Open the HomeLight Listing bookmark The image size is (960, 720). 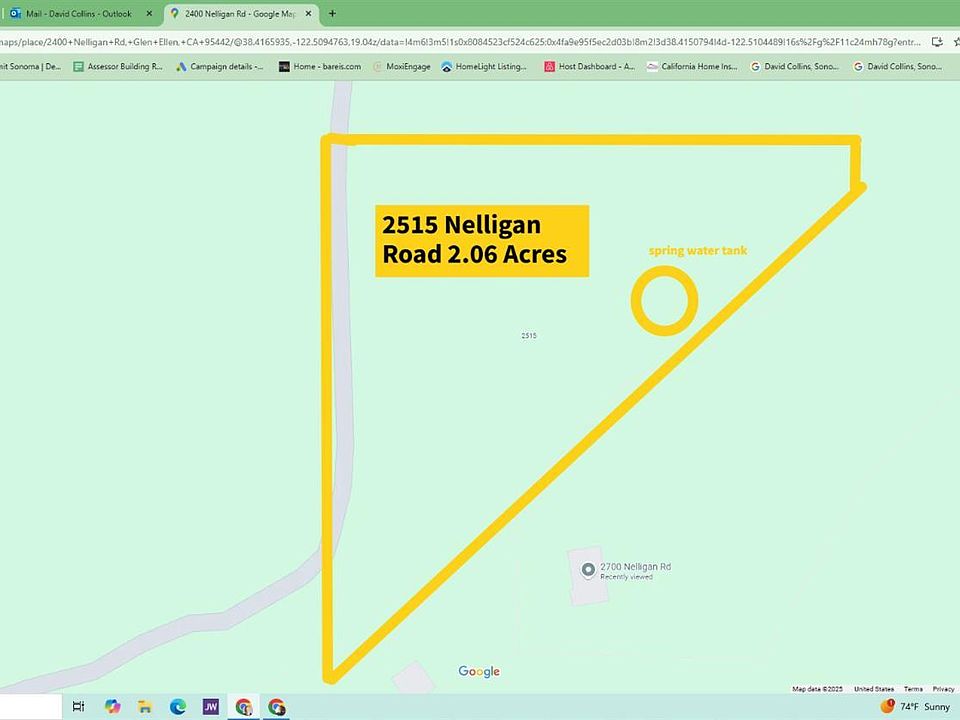(x=484, y=67)
